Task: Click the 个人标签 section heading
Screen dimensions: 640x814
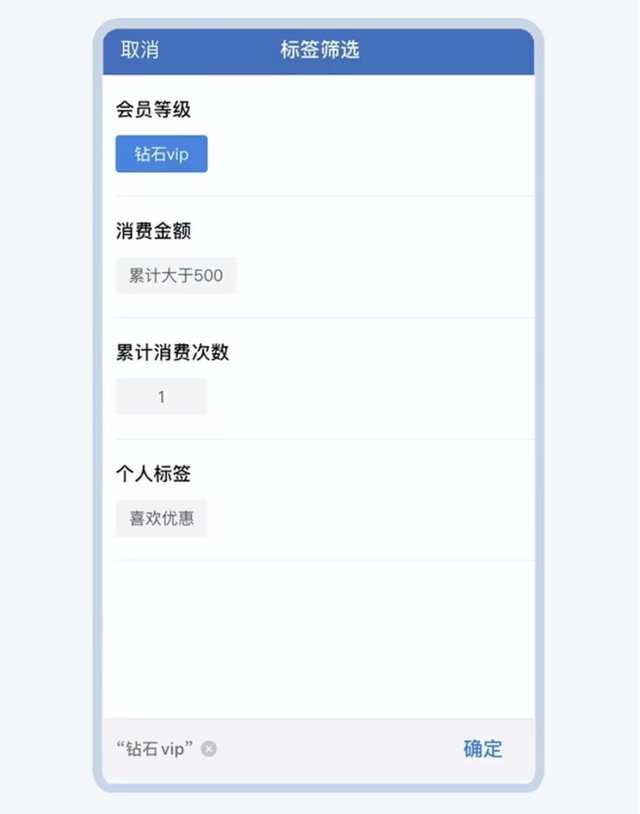Action: click(153, 474)
